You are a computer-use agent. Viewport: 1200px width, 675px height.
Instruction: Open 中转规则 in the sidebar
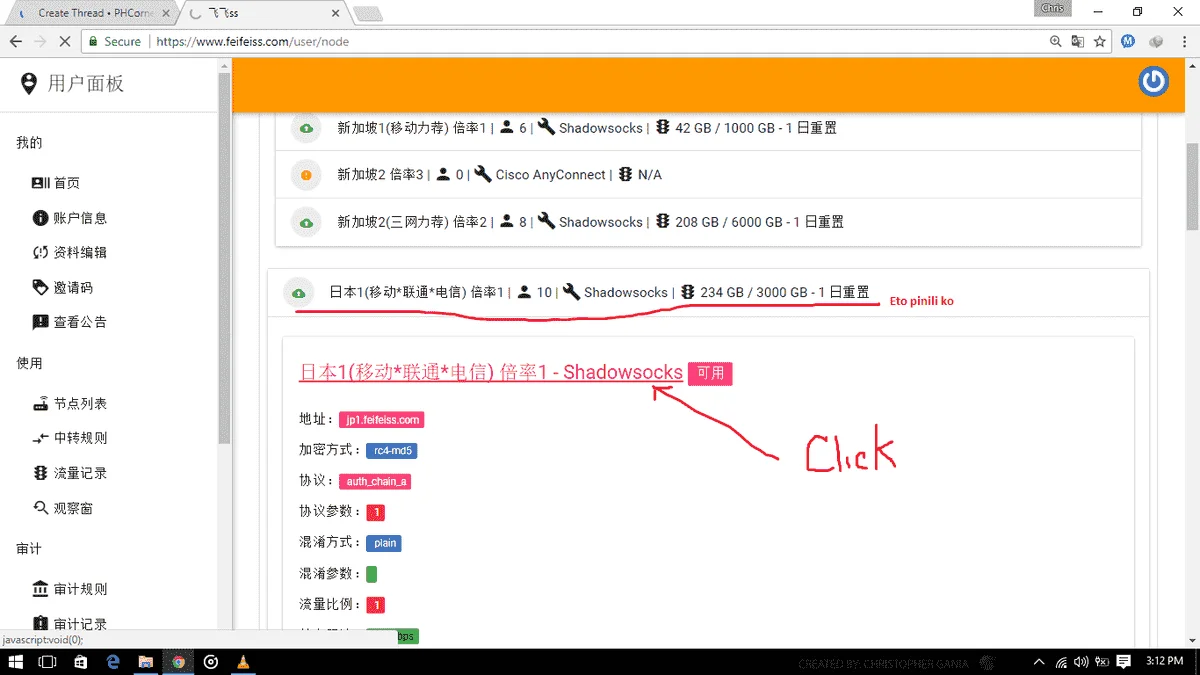70,438
